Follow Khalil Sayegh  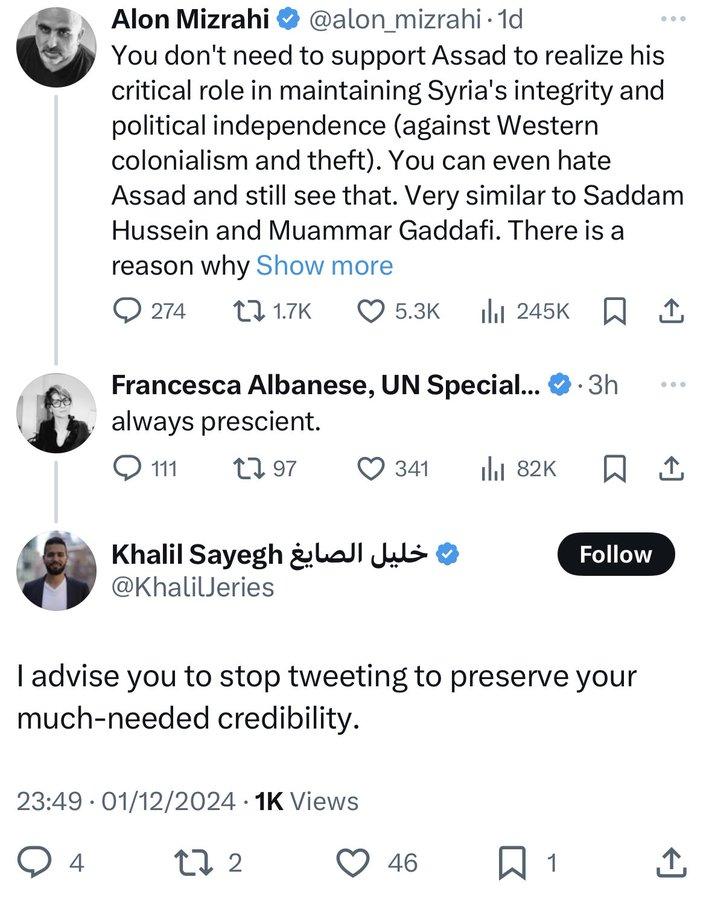tap(615, 554)
